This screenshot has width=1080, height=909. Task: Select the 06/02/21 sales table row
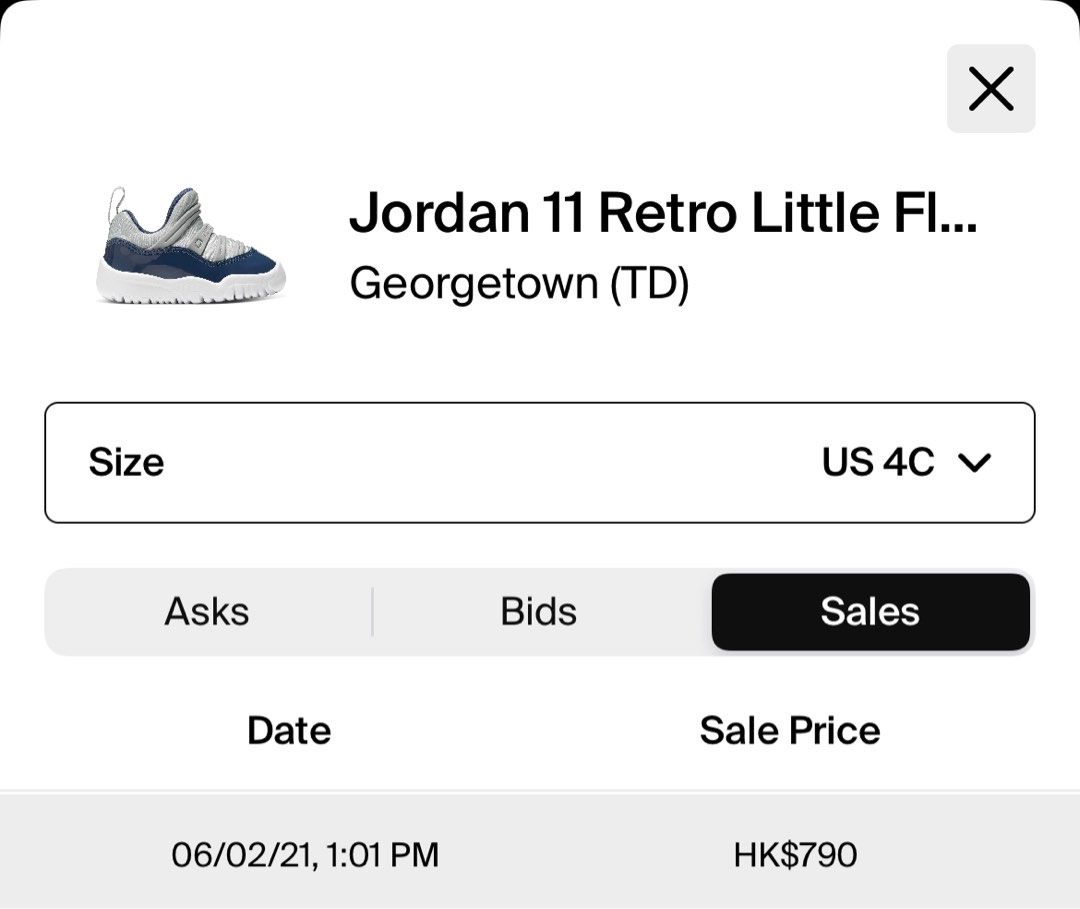point(540,851)
